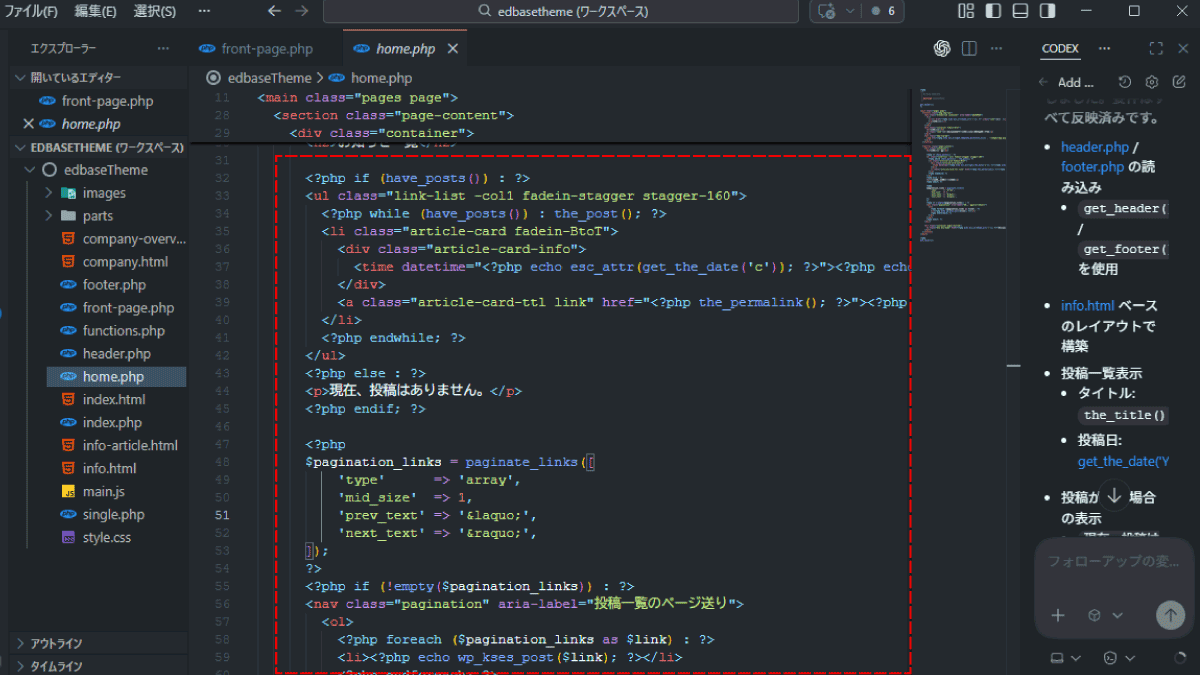
Task: Add attachment with the plus icon
Action: 1058,615
